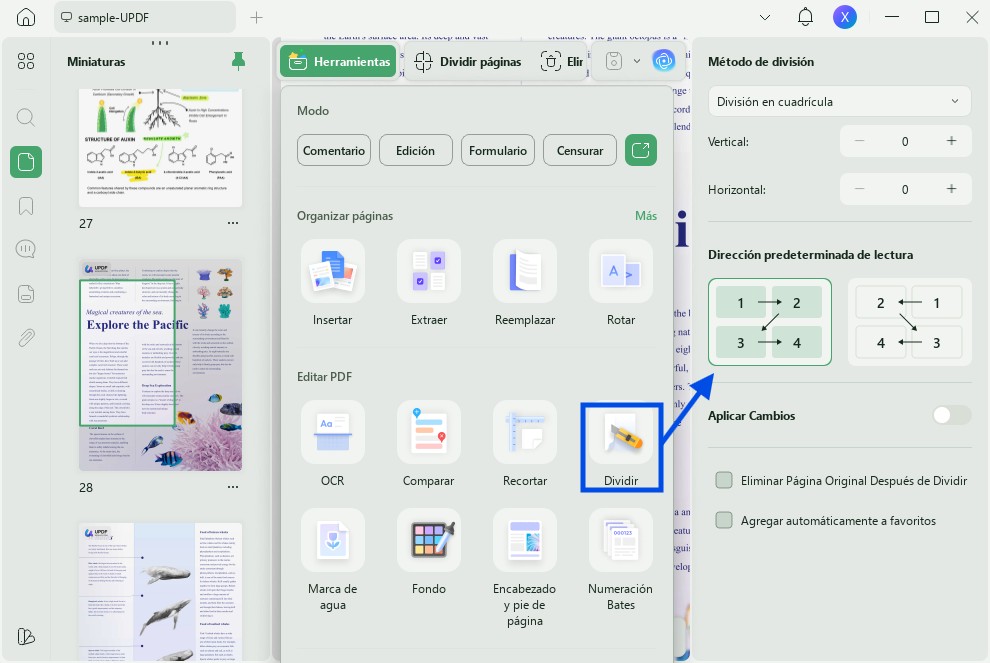Open page 28 thumbnail options menu

coord(233,487)
